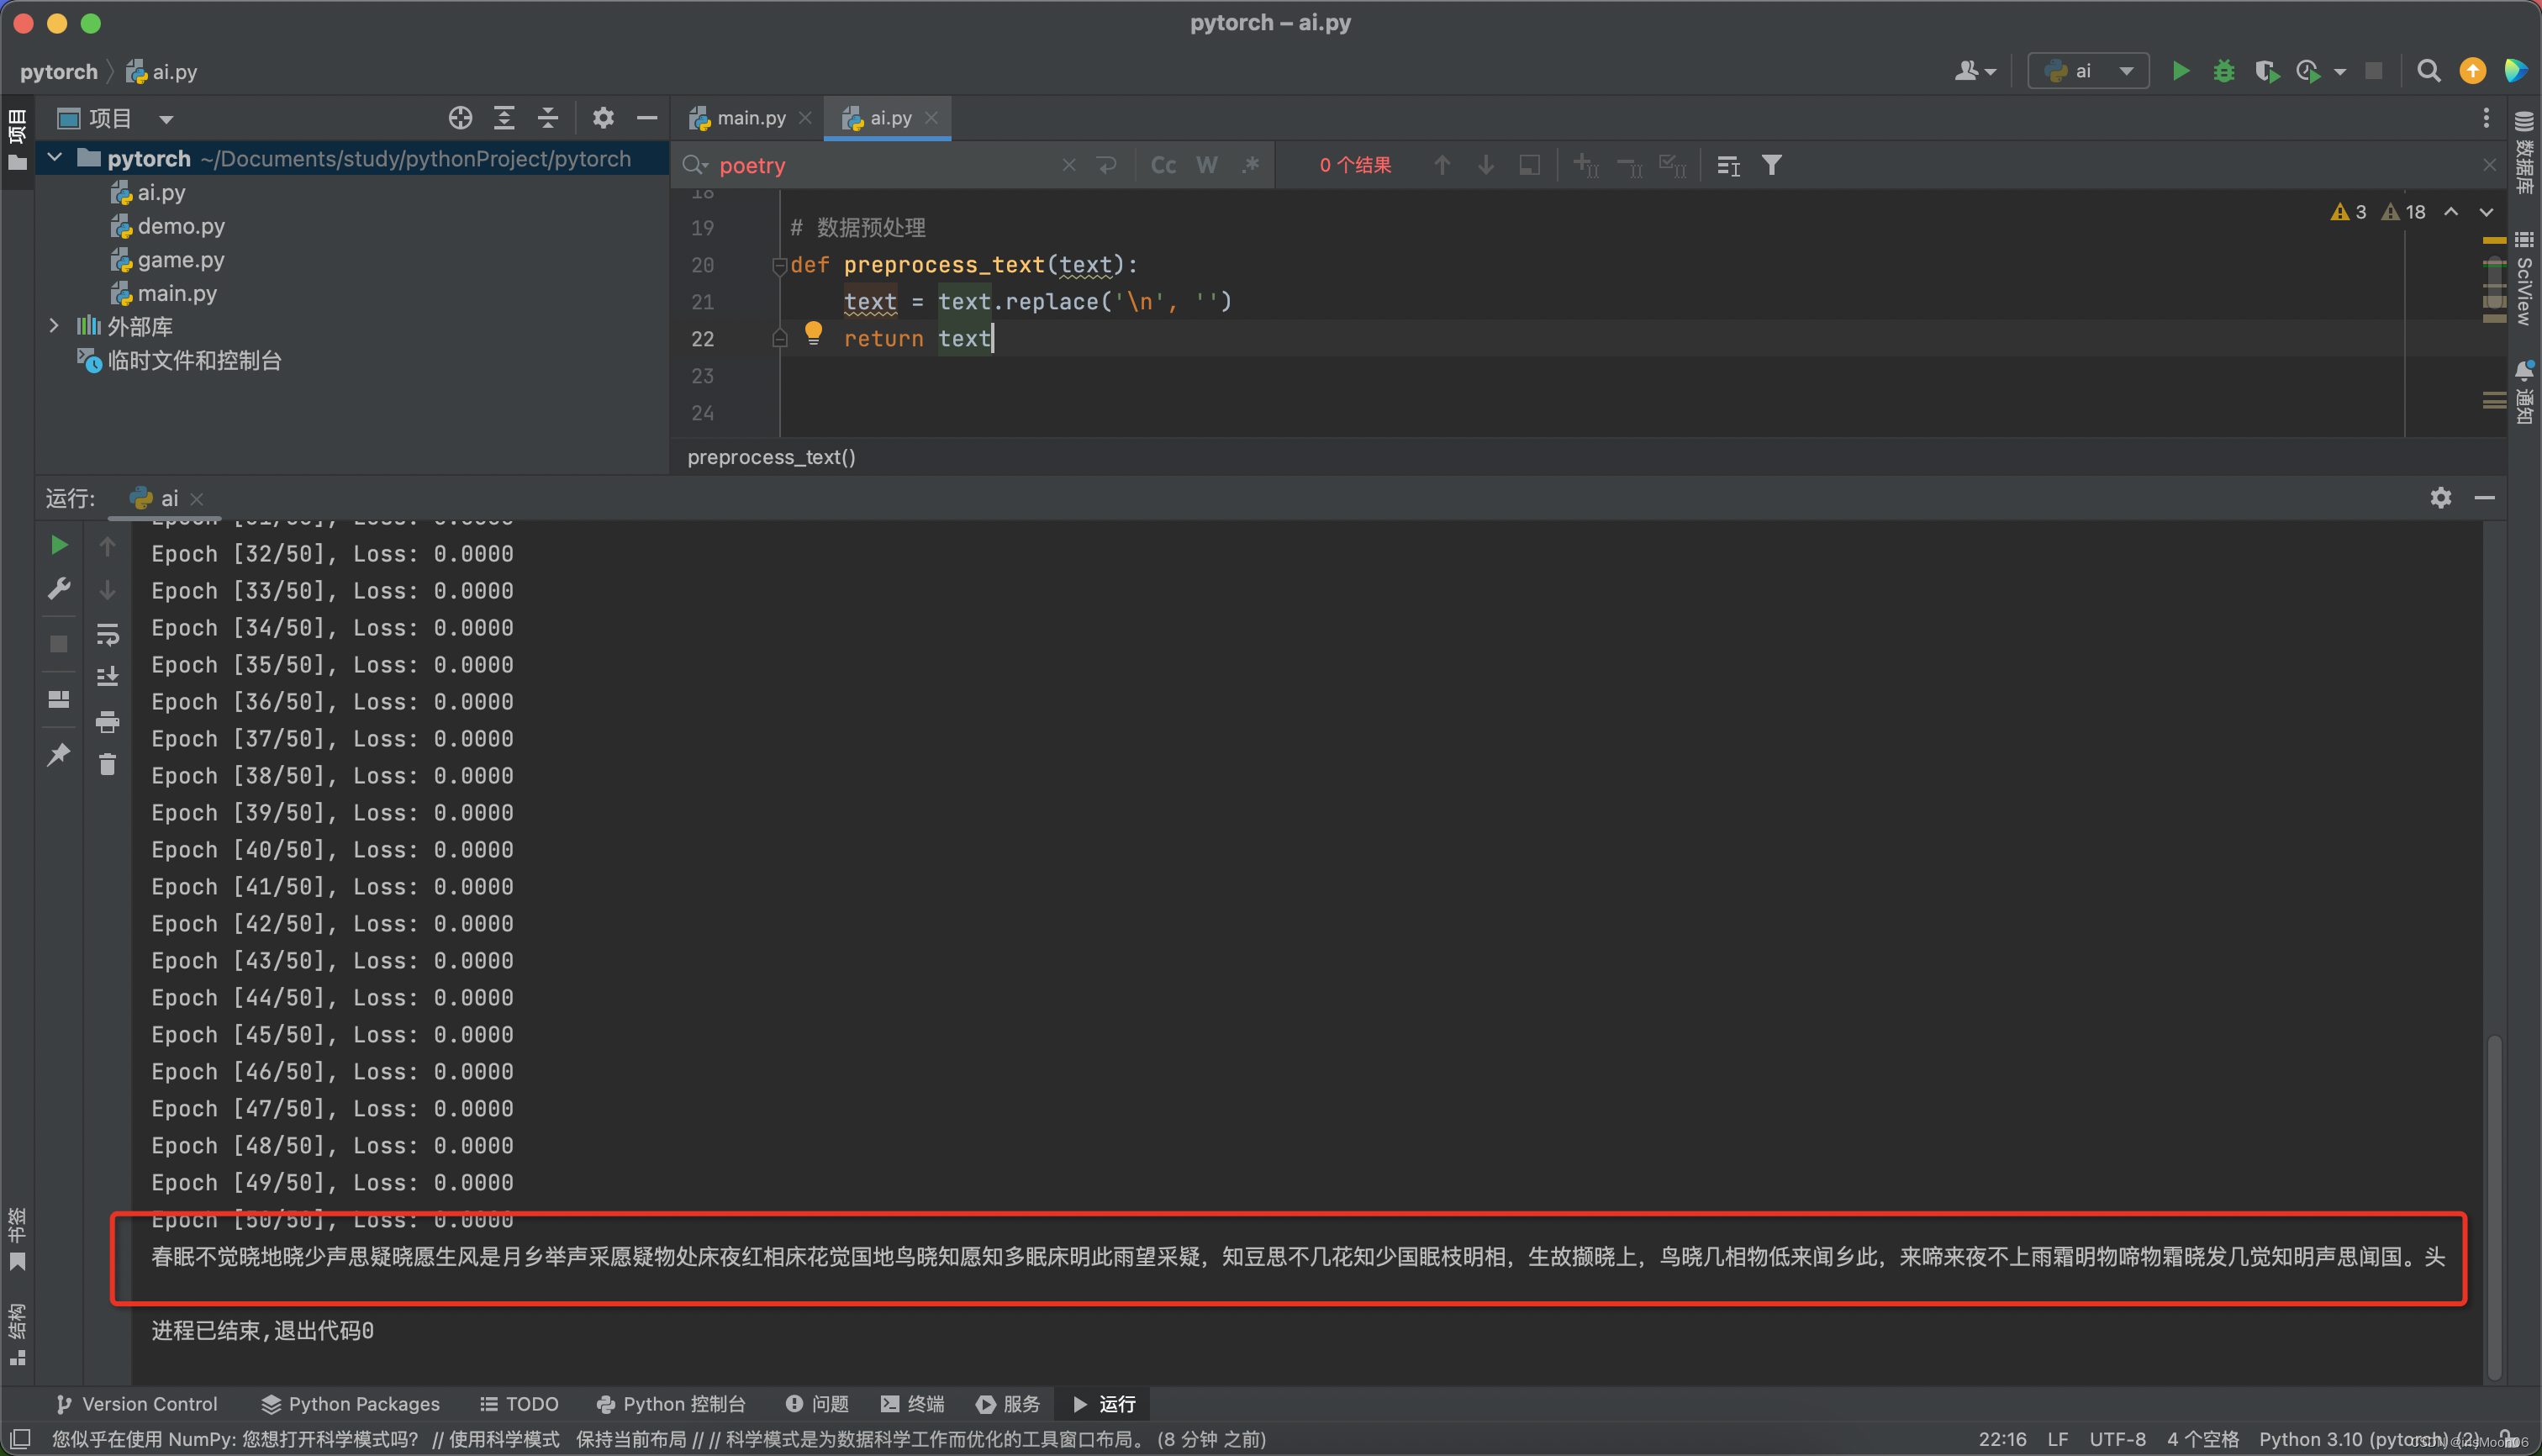Click the green Run button in top toolbar
Image resolution: width=2542 pixels, height=1456 pixels.
point(2181,71)
